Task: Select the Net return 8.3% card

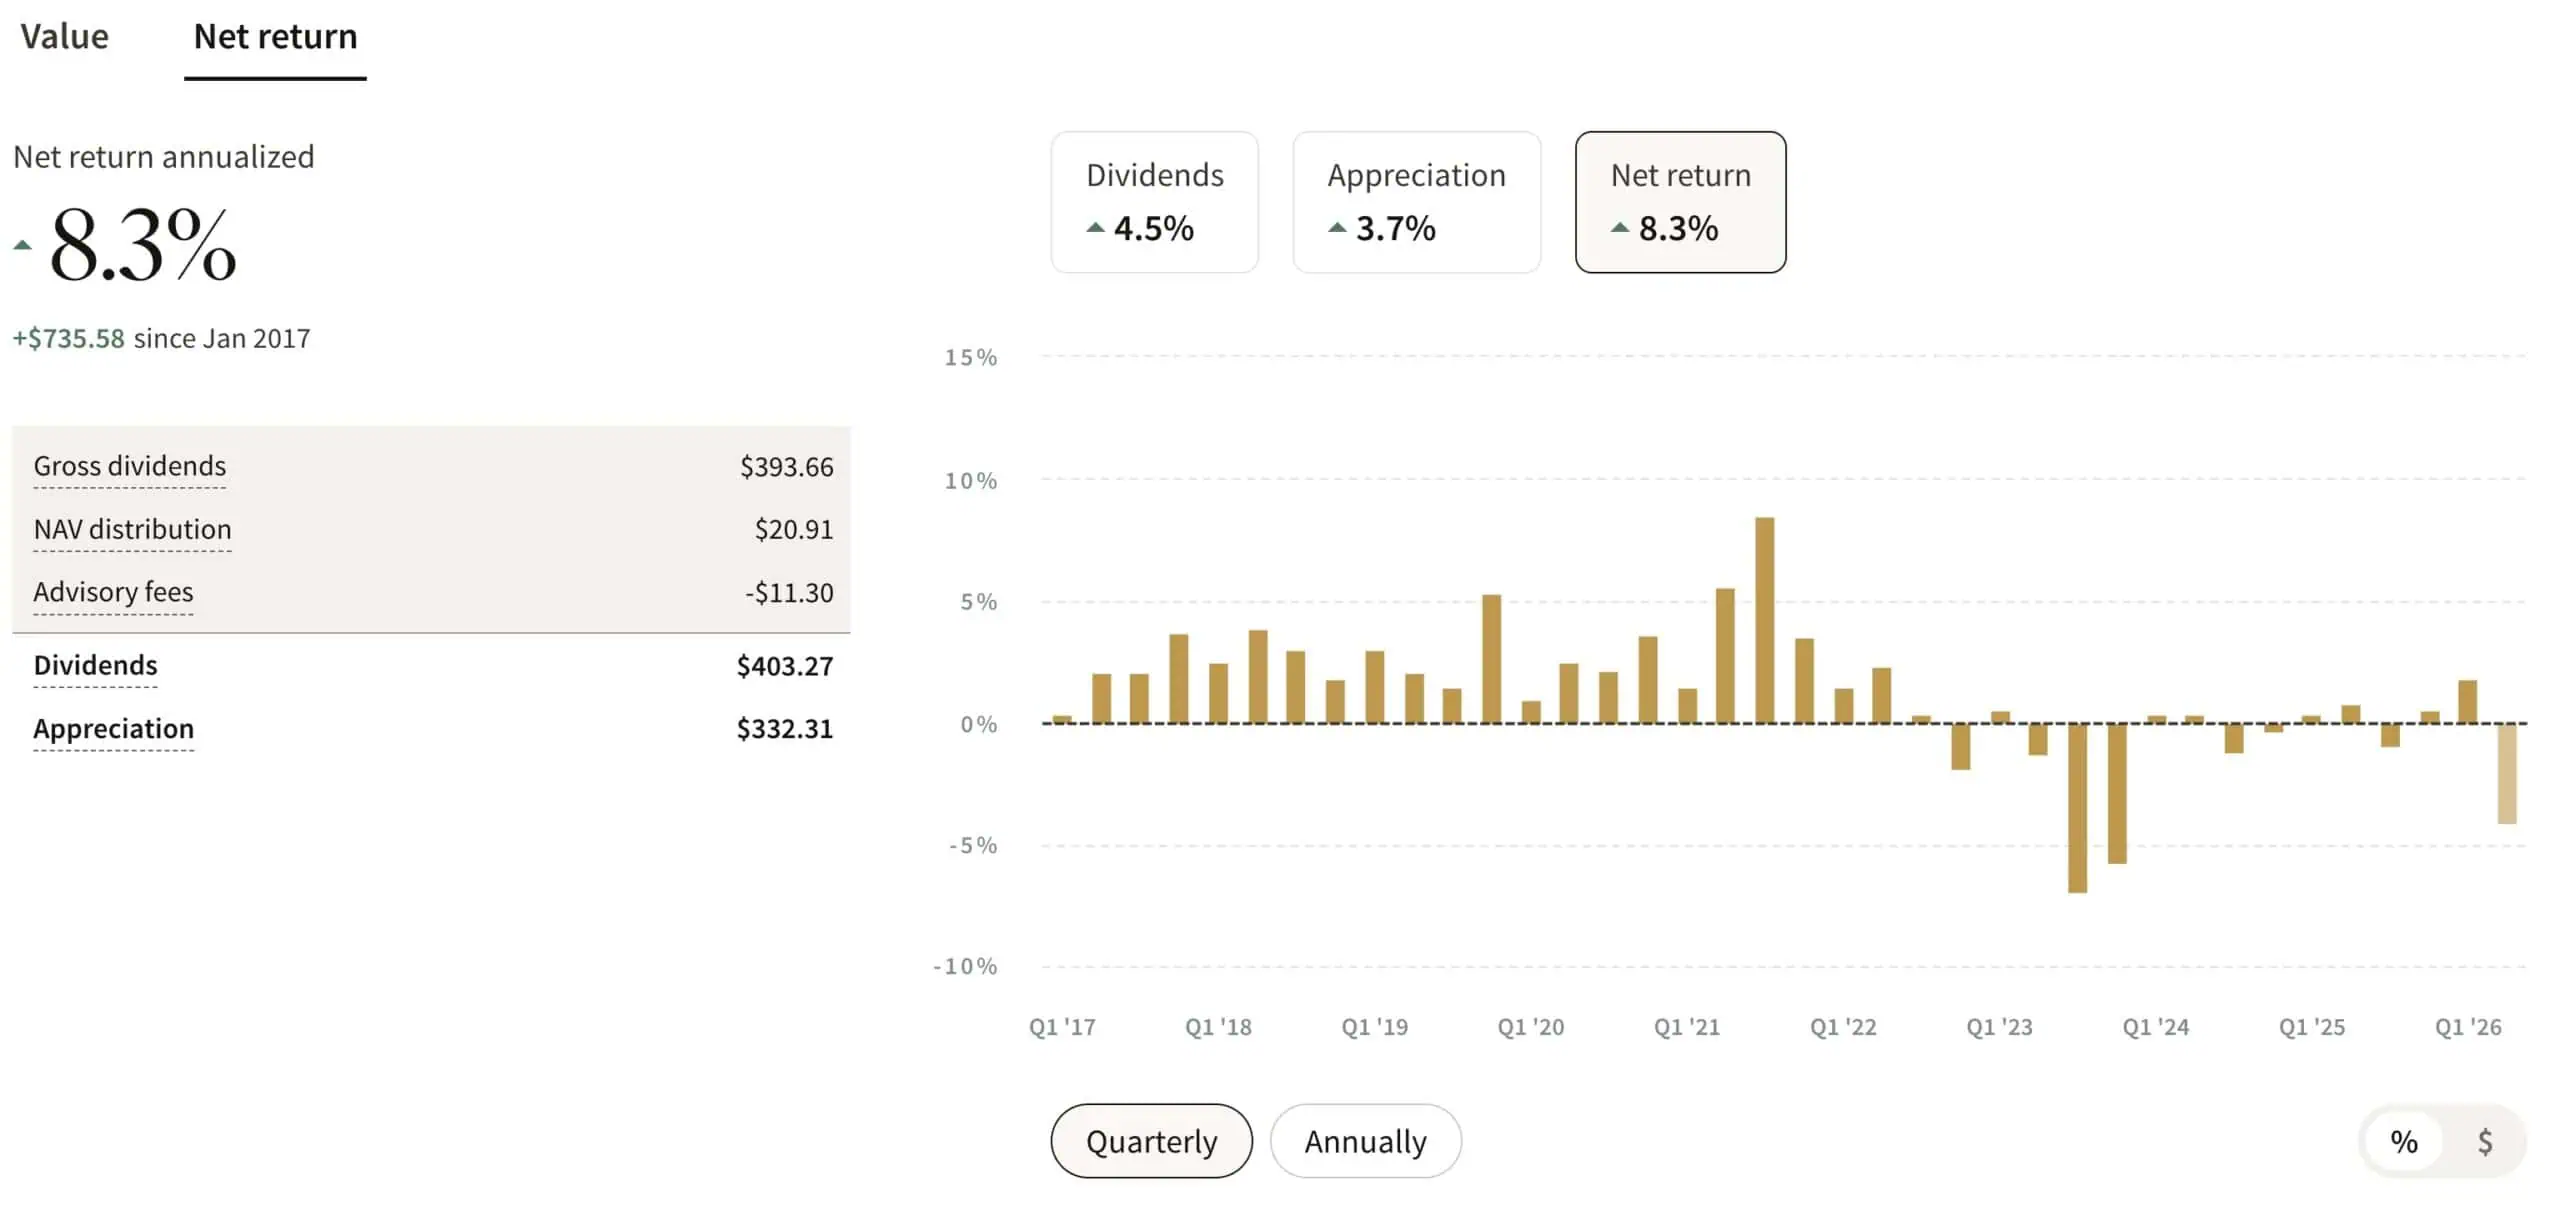Action: click(1680, 201)
